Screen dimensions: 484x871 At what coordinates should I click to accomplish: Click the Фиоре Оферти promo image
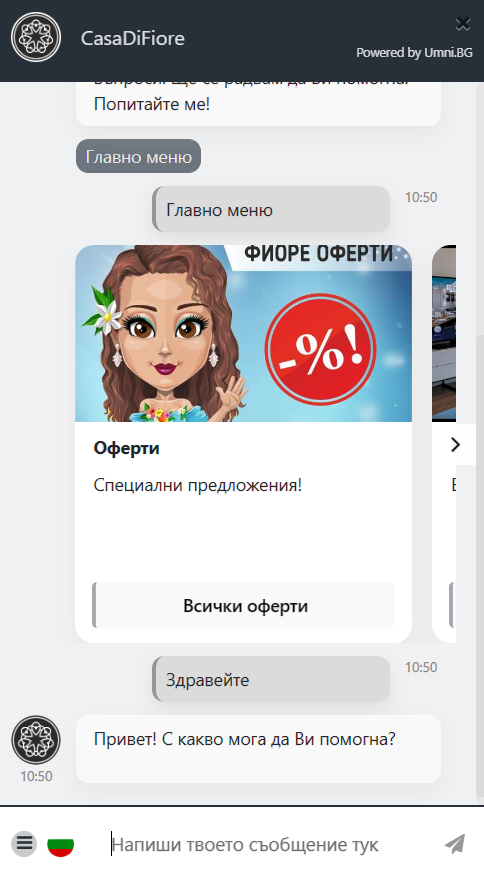(x=243, y=333)
